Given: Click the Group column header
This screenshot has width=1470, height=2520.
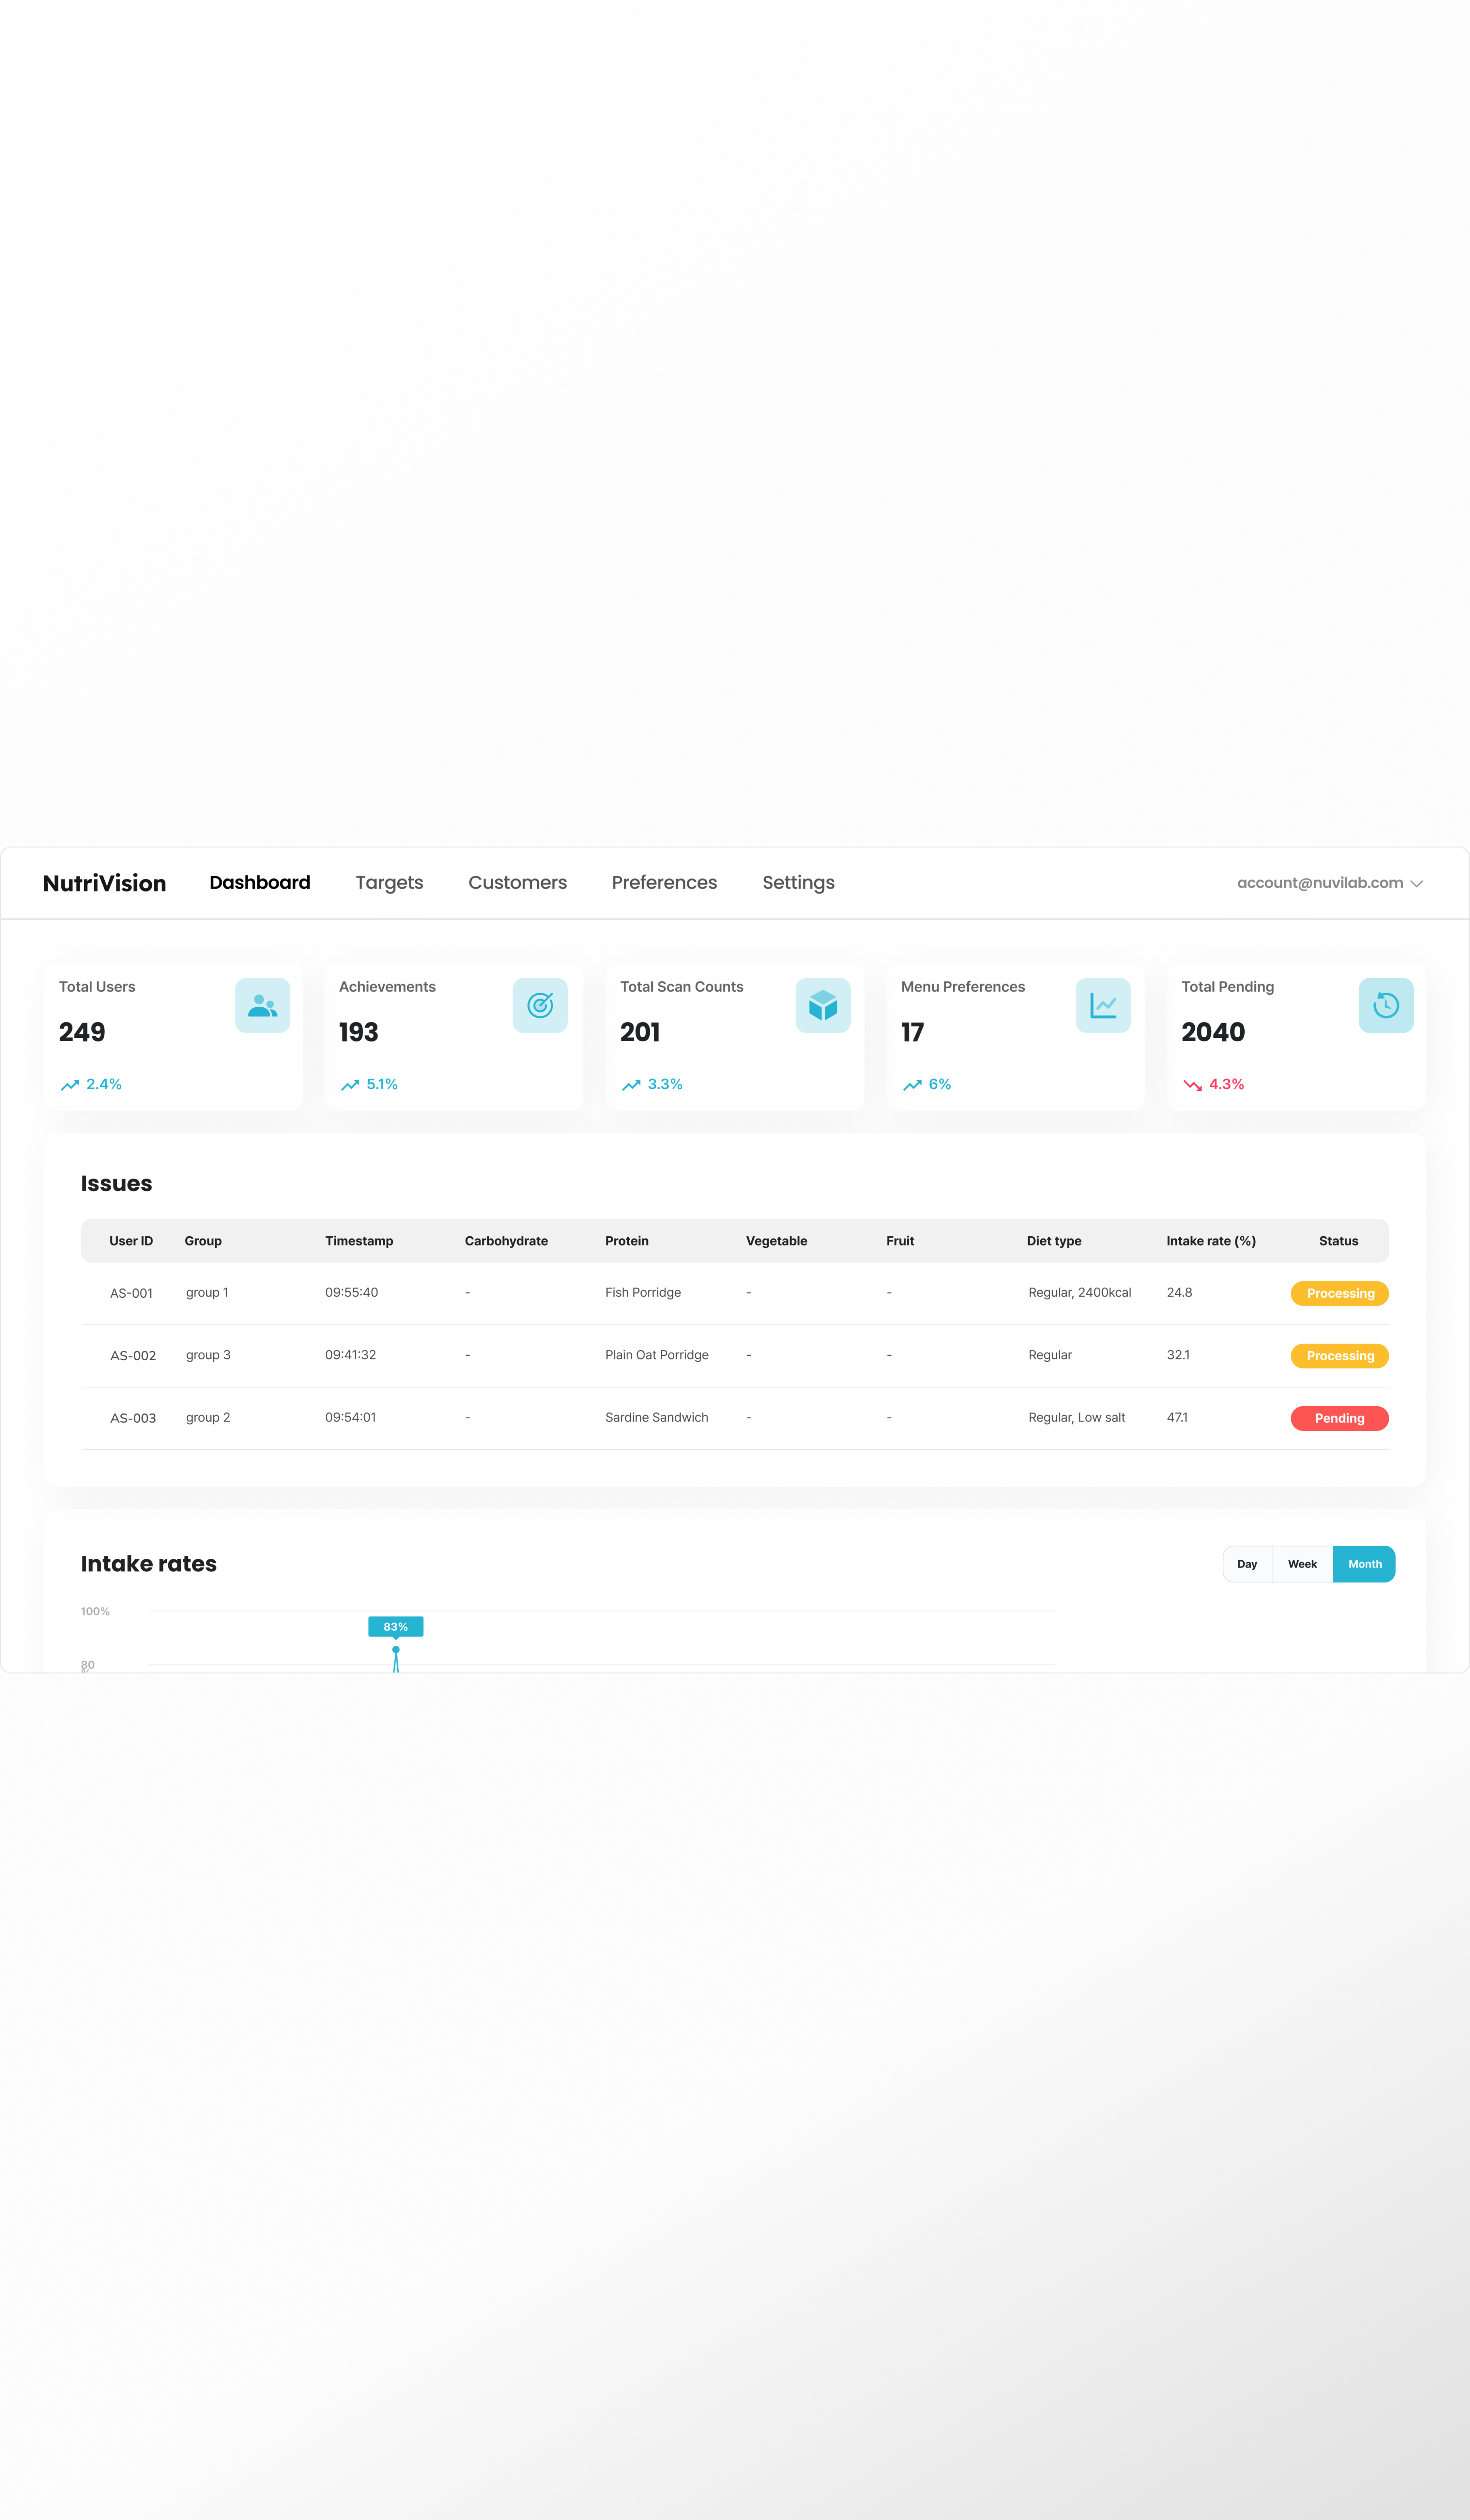Looking at the screenshot, I should coord(203,1241).
